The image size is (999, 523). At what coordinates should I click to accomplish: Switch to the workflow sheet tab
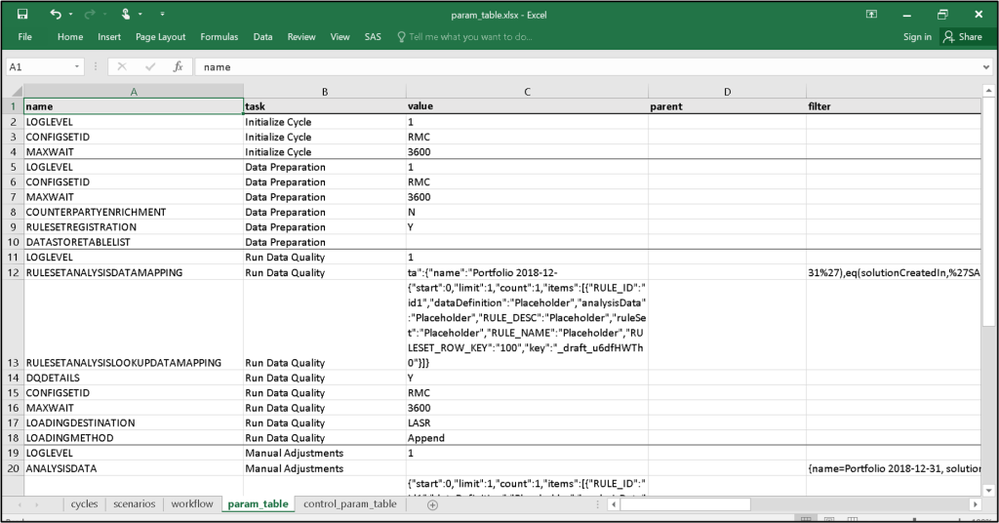point(192,505)
